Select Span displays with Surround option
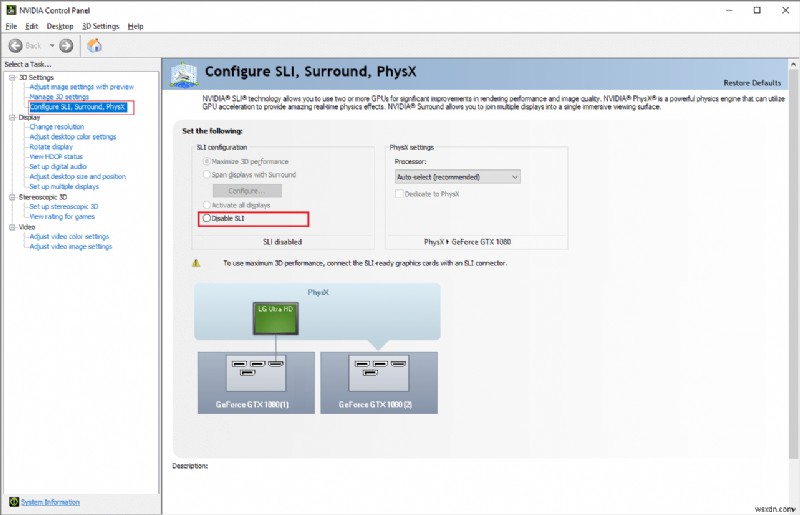This screenshot has width=800, height=515. pyautogui.click(x=207, y=175)
